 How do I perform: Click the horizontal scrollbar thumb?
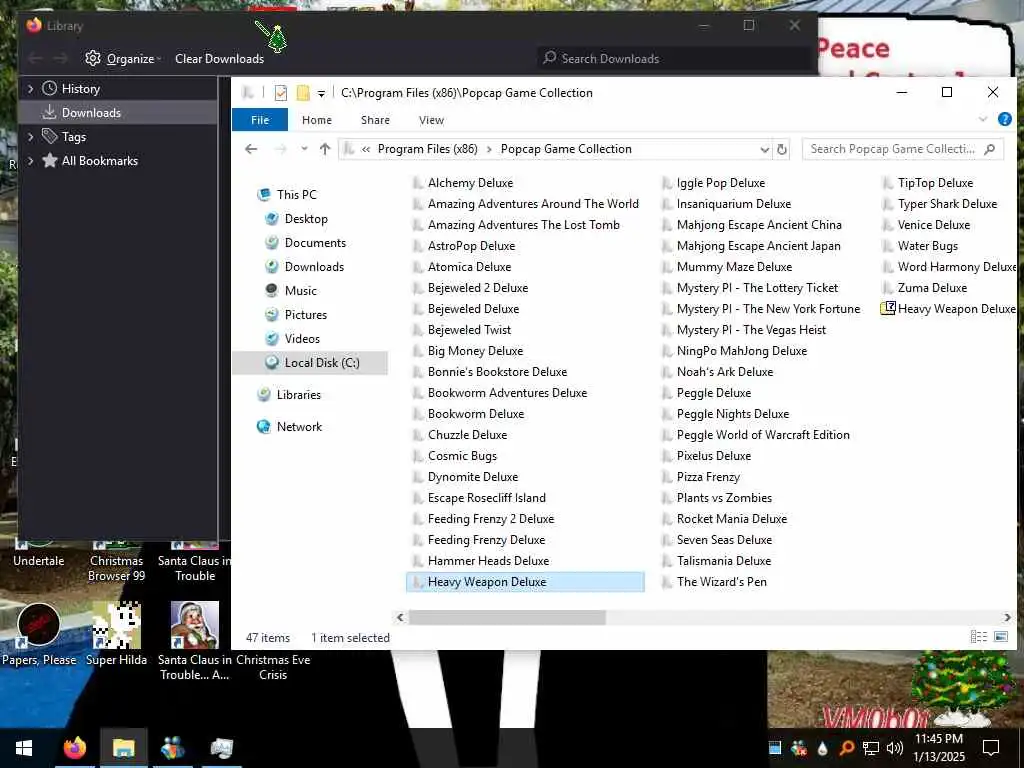coord(507,617)
